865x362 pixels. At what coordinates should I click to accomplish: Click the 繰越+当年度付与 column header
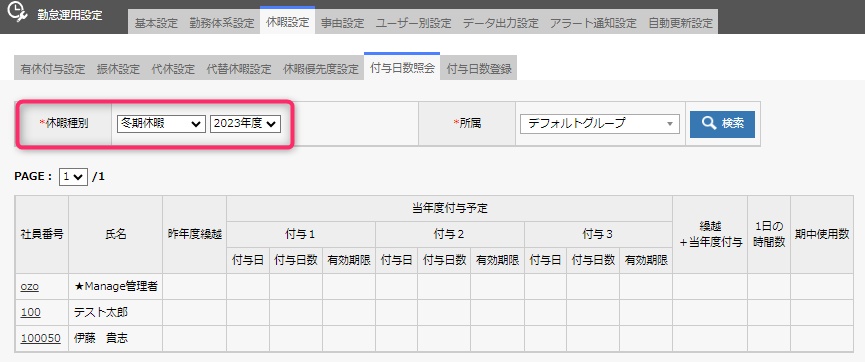pos(710,235)
